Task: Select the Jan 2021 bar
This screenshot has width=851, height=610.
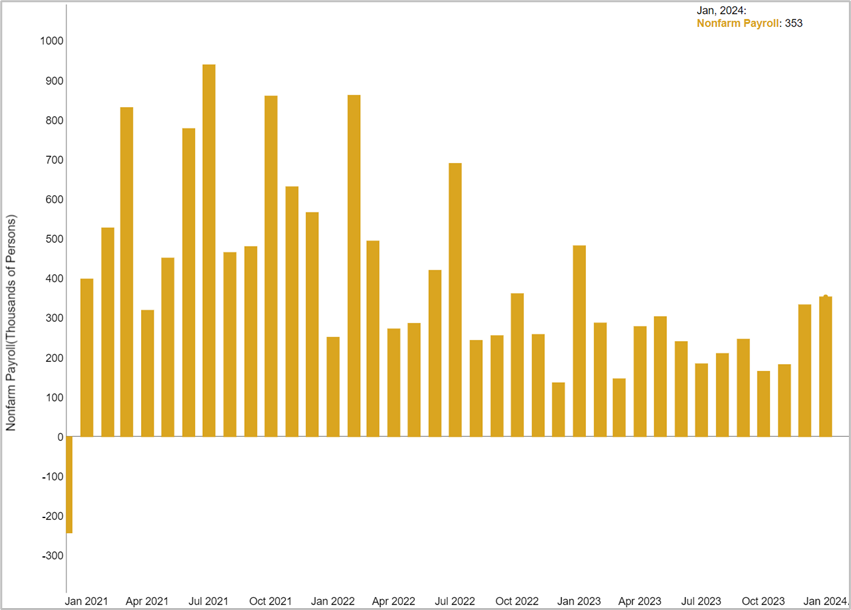Action: click(87, 358)
